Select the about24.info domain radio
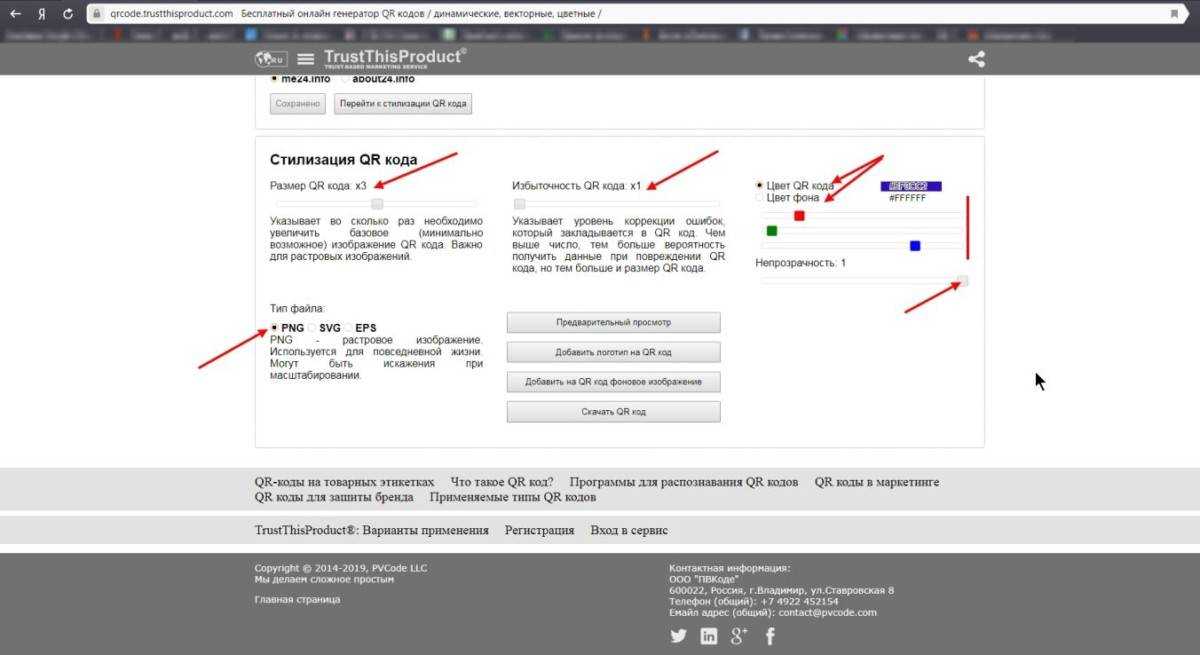Screen dimensions: 1200x655 point(345,79)
